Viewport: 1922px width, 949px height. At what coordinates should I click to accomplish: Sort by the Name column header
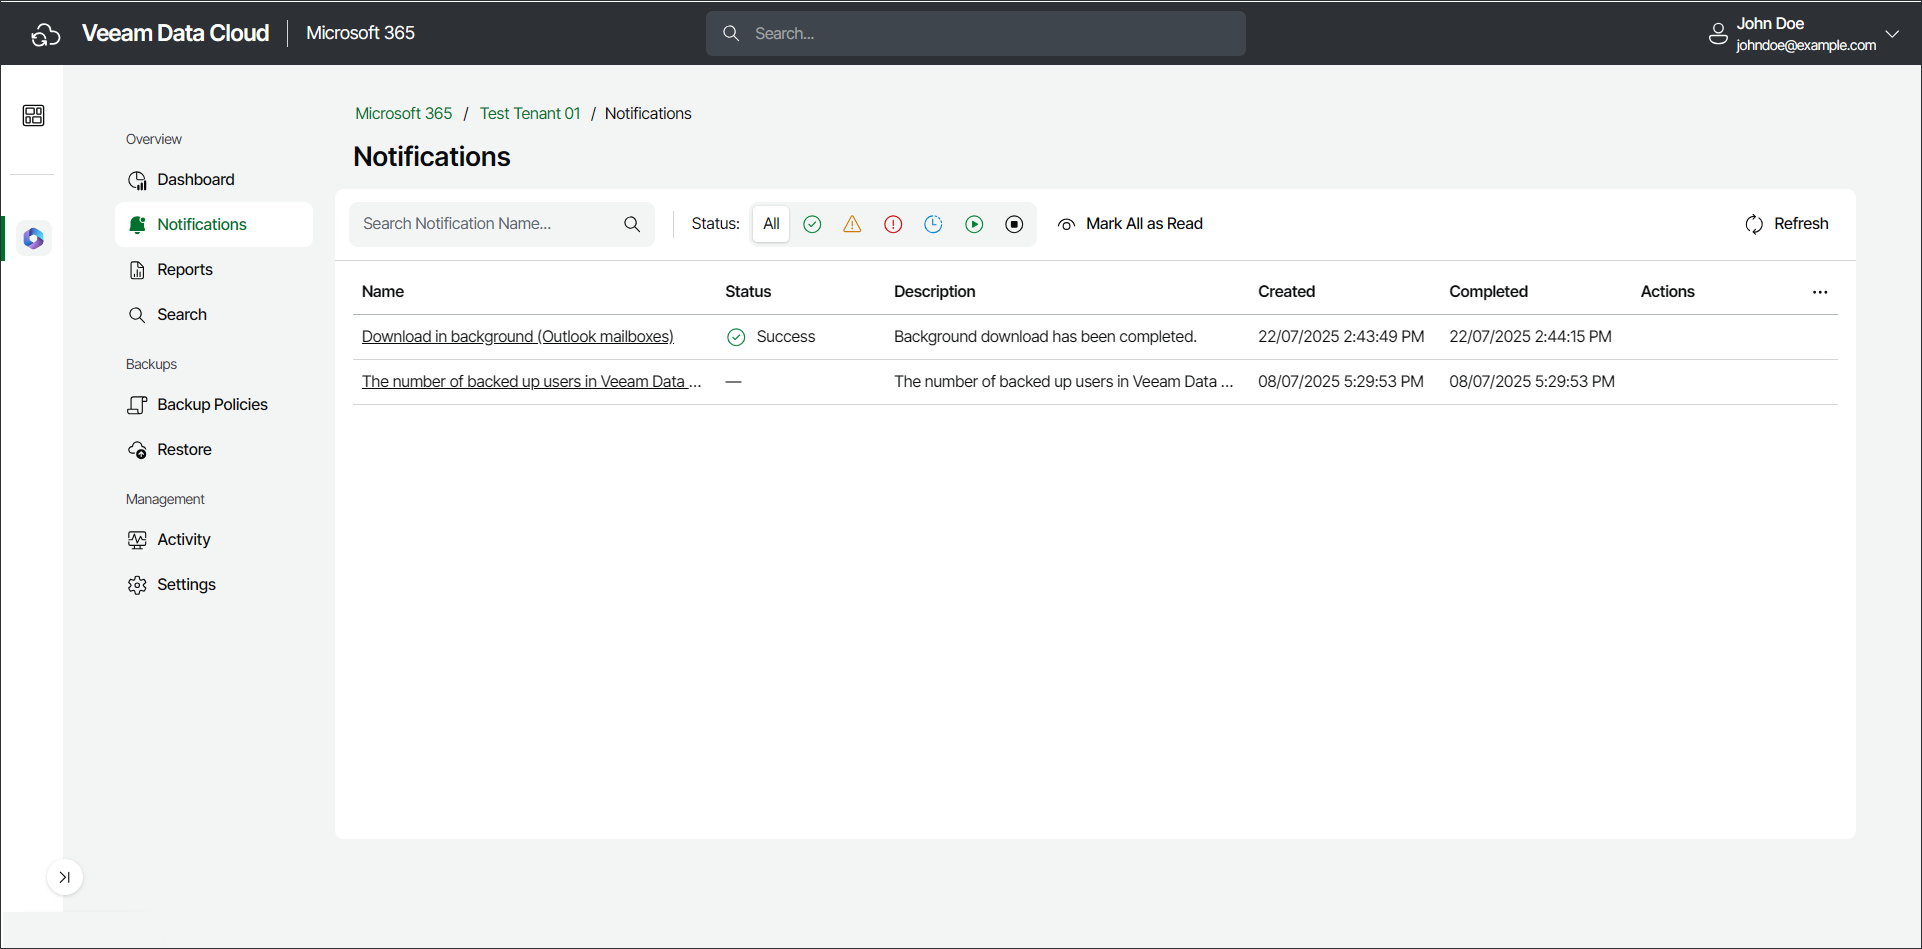point(383,292)
